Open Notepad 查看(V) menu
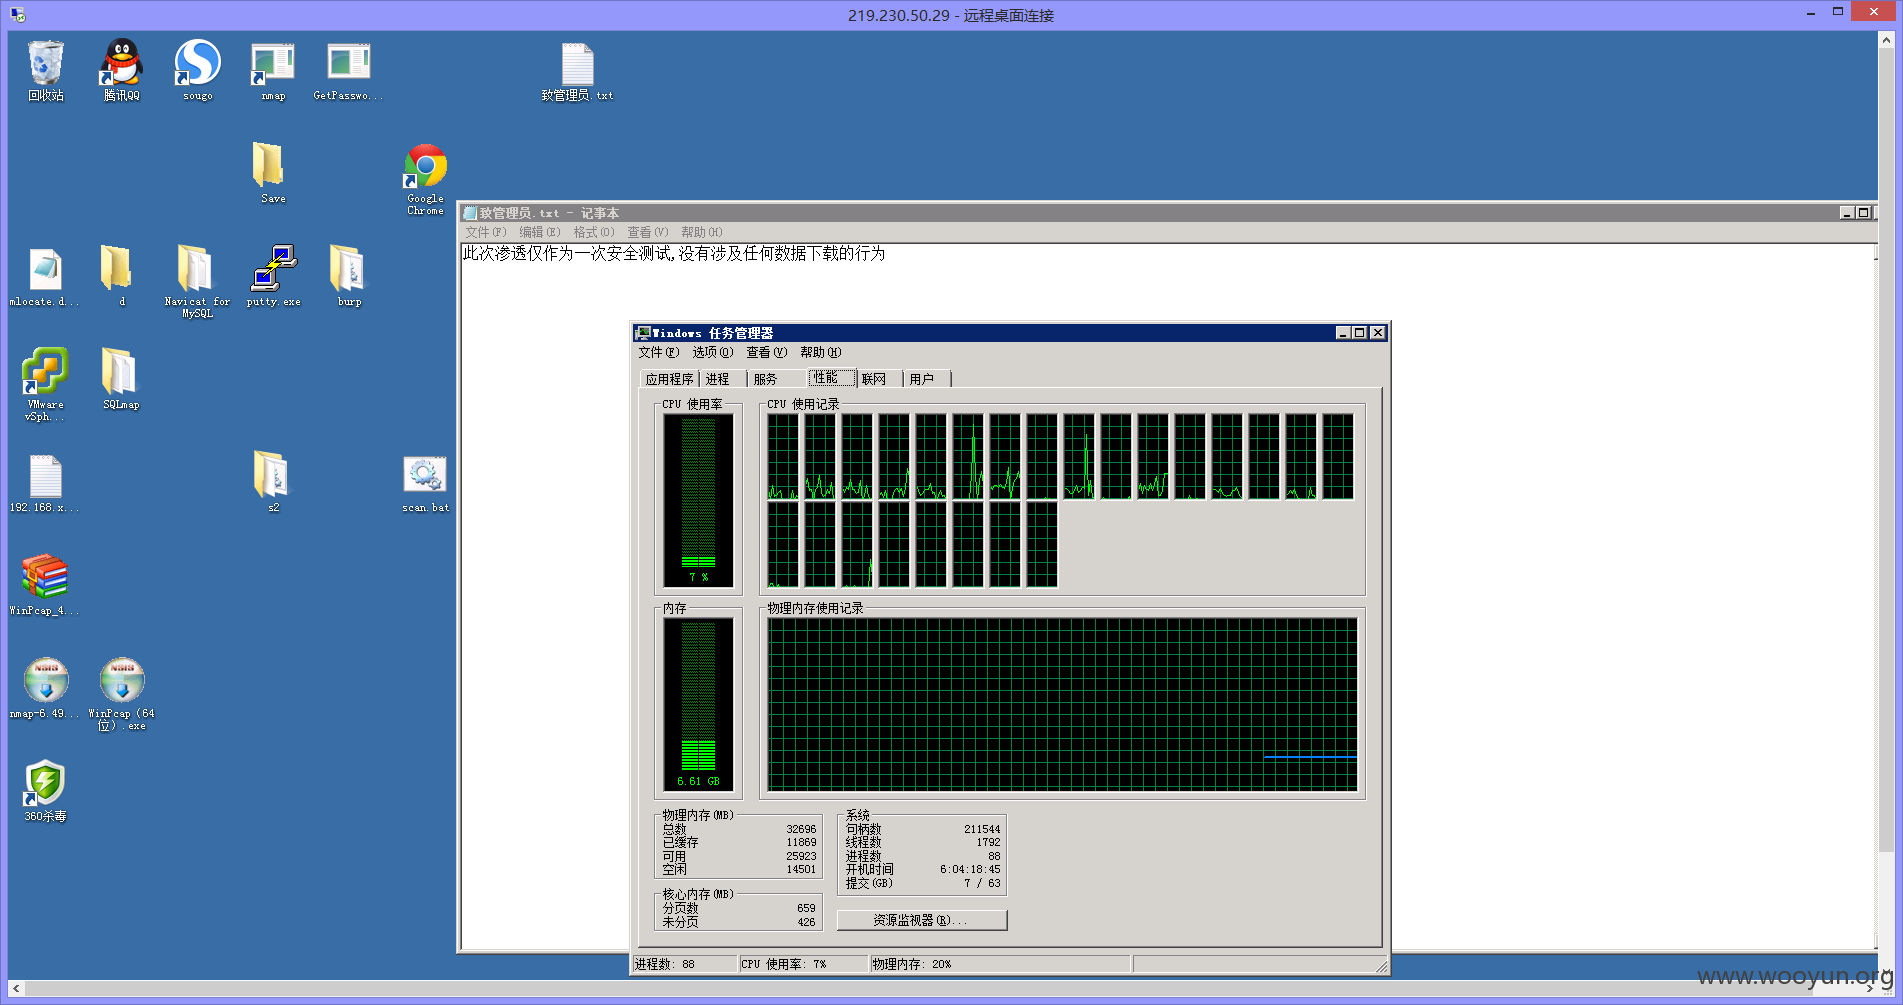The width and height of the screenshot is (1903, 1005). 648,232
